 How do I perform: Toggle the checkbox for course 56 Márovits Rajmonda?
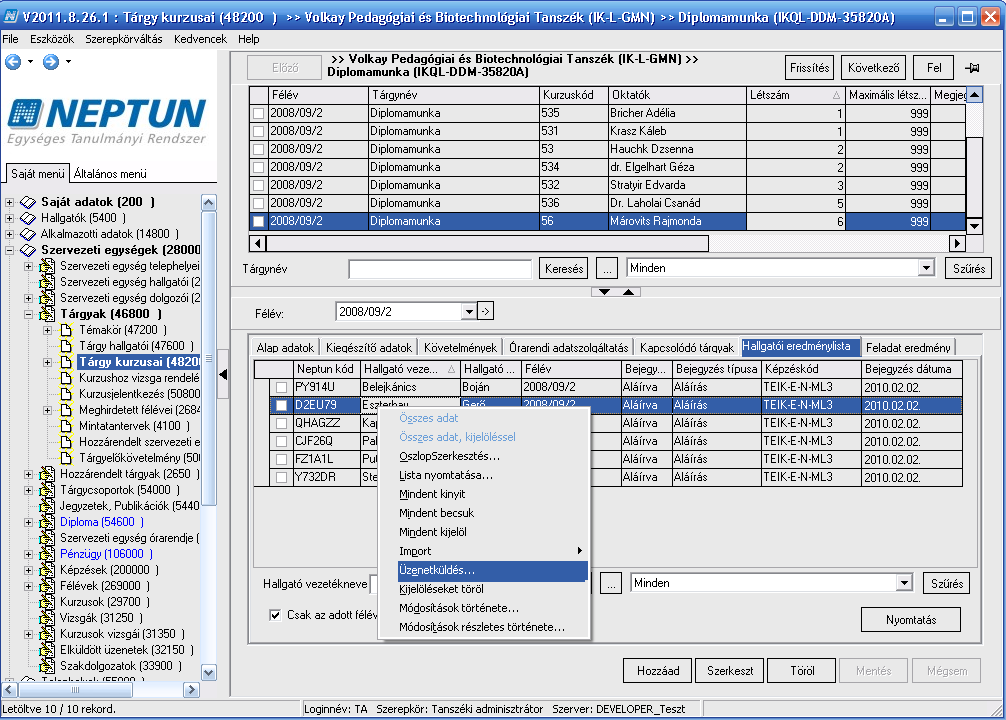(x=259, y=221)
